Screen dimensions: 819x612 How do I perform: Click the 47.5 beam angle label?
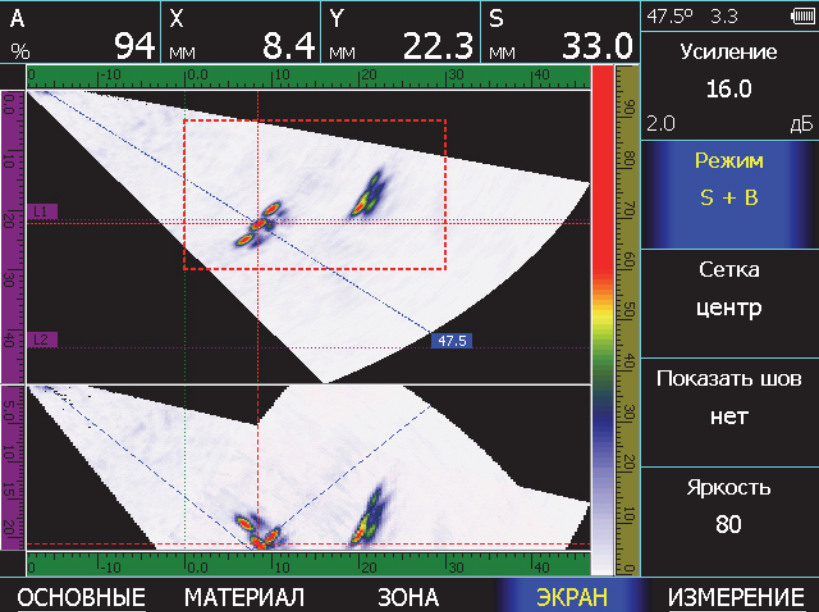[451, 341]
